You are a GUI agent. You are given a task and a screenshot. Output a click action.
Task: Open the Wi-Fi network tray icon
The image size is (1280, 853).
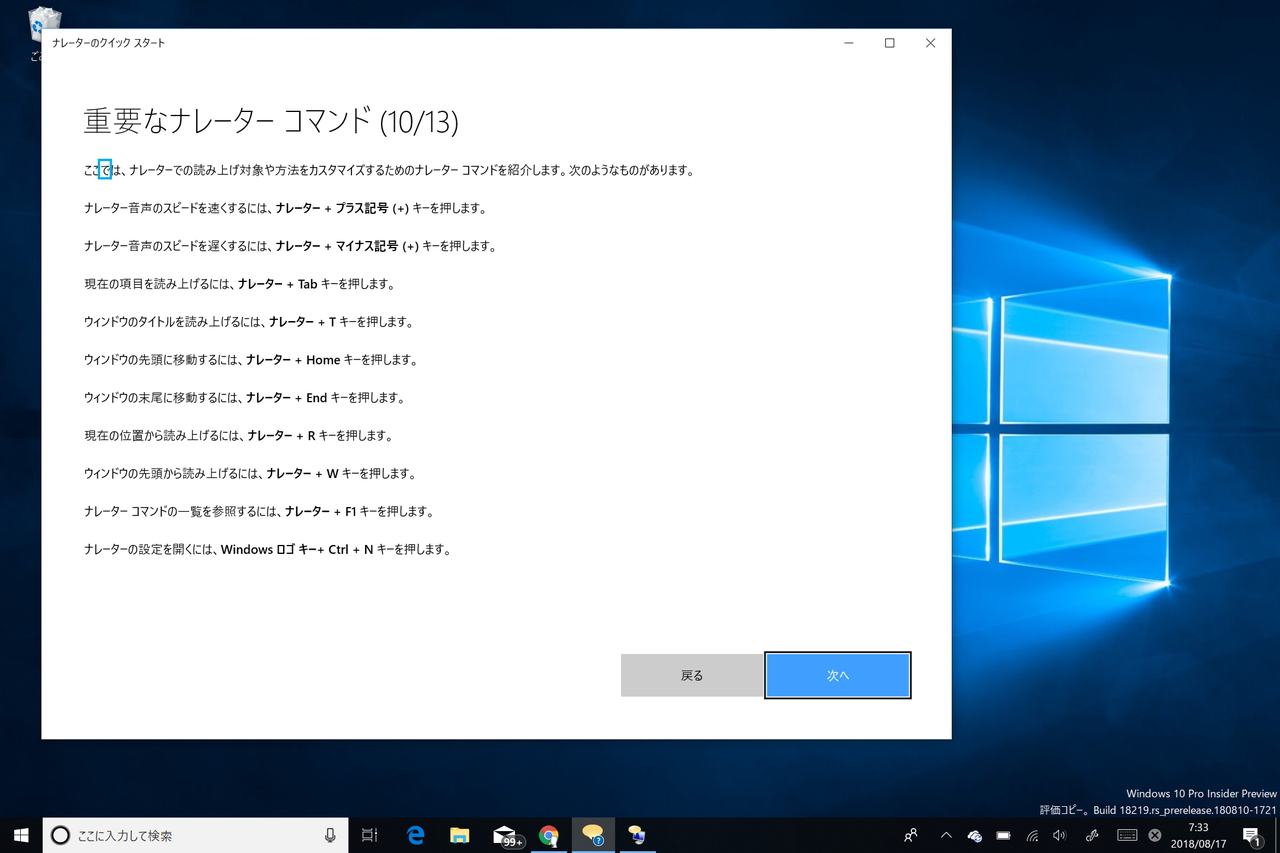tap(1032, 835)
